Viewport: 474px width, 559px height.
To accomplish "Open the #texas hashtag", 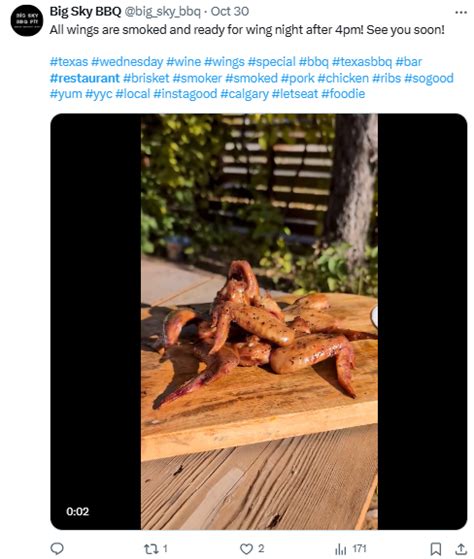I will [69, 62].
